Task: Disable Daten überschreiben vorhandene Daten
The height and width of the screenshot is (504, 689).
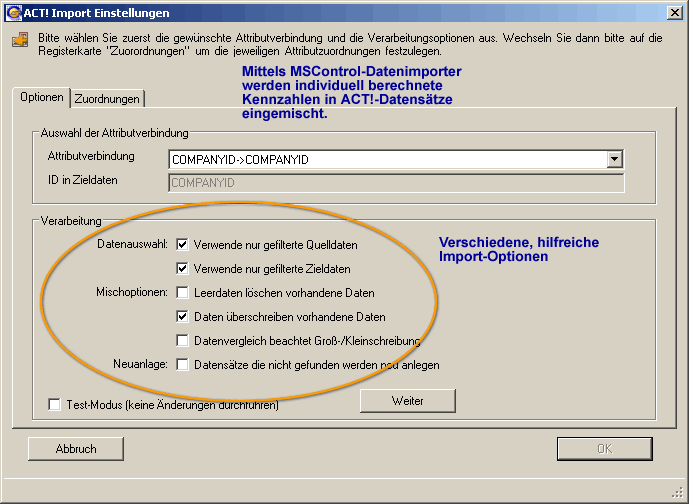Action: (x=182, y=316)
